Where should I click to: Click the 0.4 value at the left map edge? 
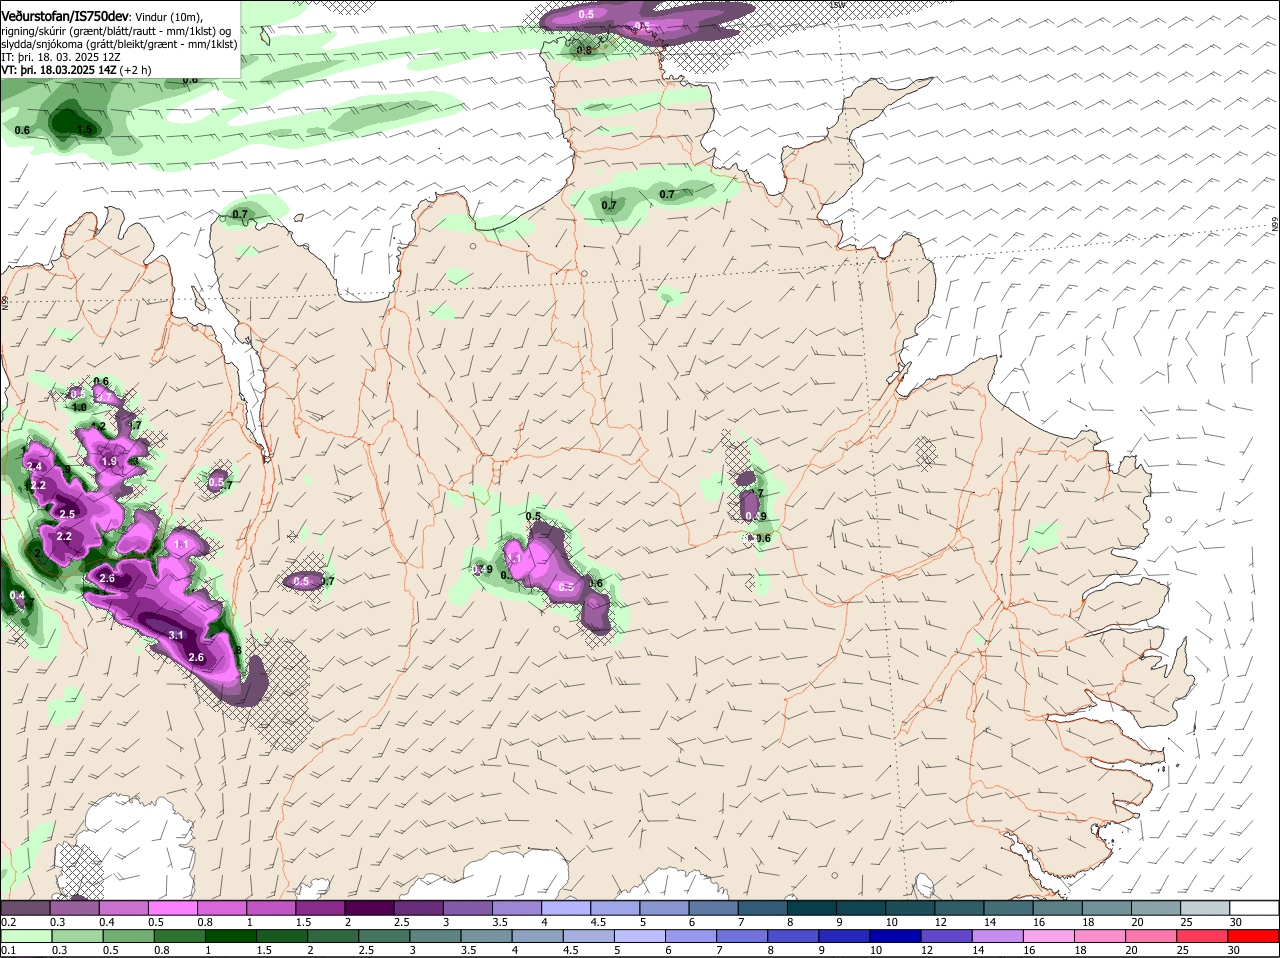(x=17, y=596)
